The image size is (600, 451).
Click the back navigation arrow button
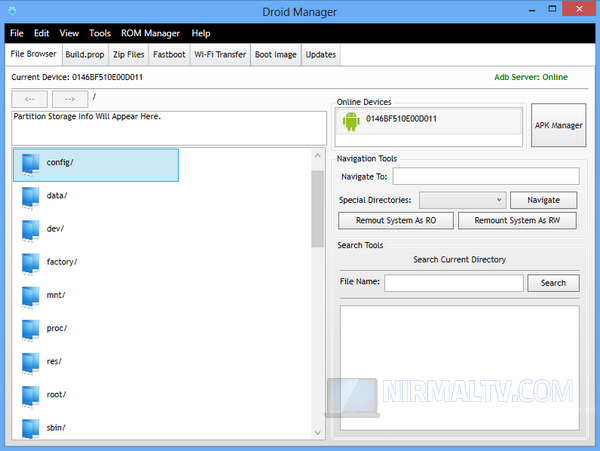tap(29, 99)
